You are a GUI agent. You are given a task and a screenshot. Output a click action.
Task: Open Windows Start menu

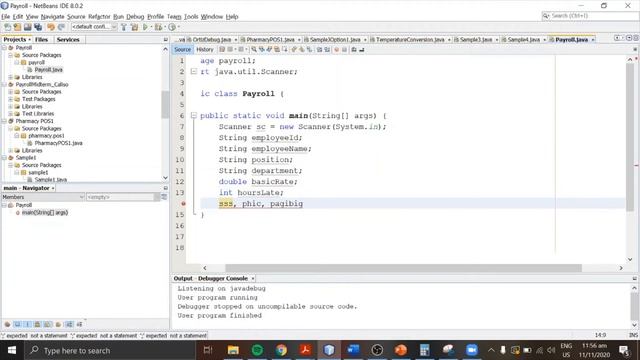(12, 350)
